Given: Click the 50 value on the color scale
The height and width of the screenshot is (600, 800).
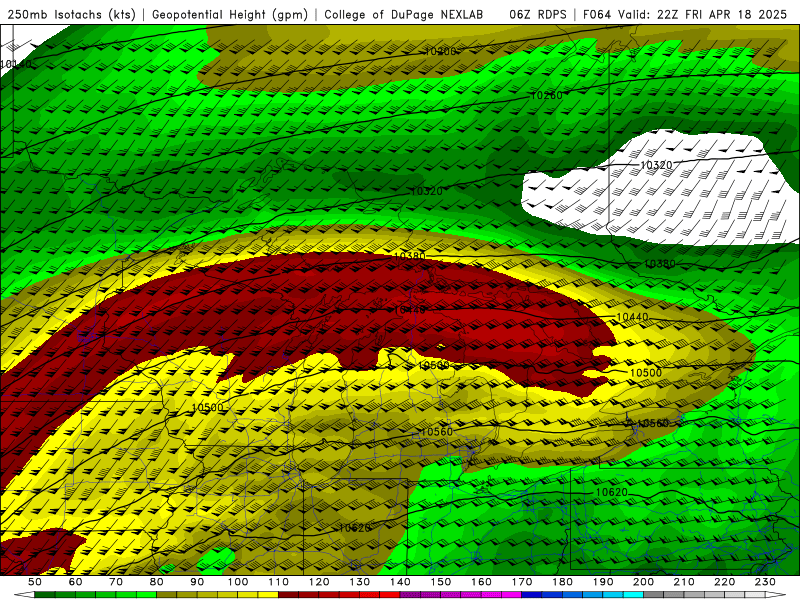Looking at the screenshot, I should (35, 582).
